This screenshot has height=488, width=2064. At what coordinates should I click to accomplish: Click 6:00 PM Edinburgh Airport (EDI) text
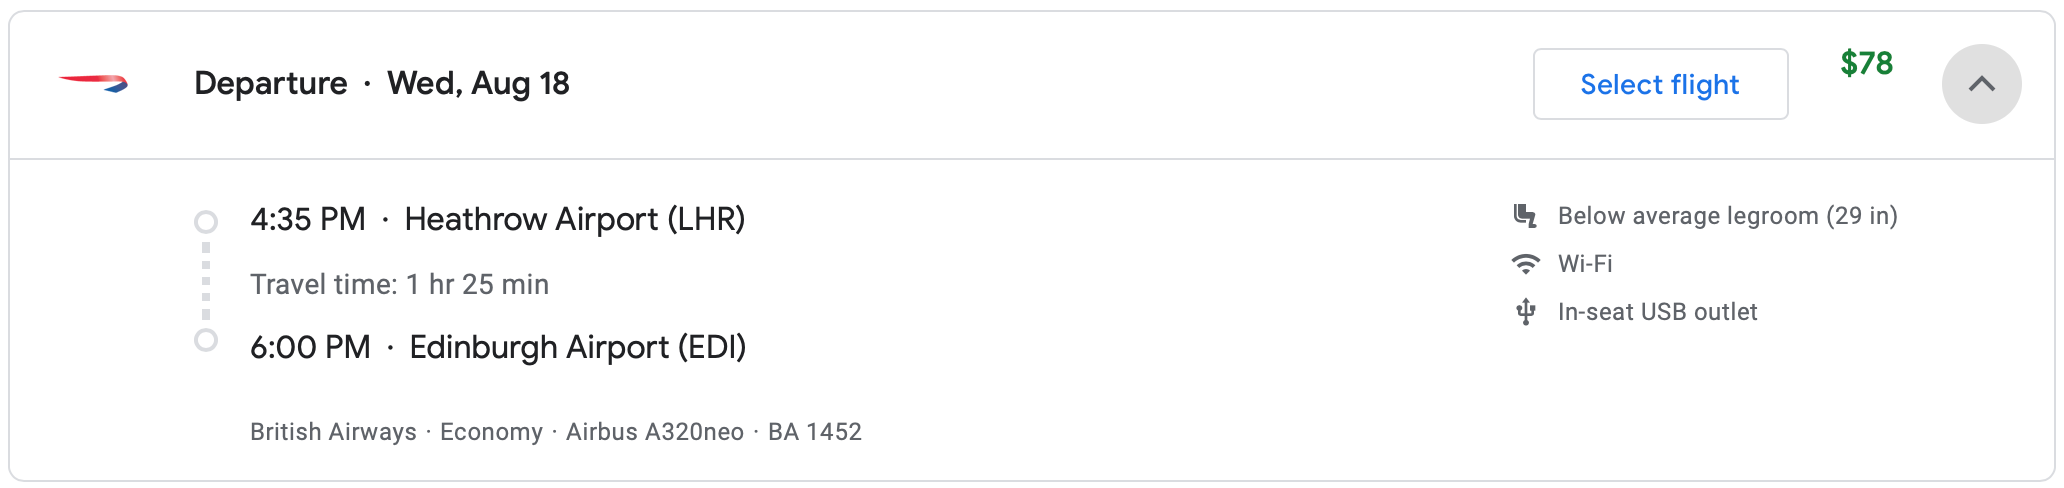click(498, 347)
